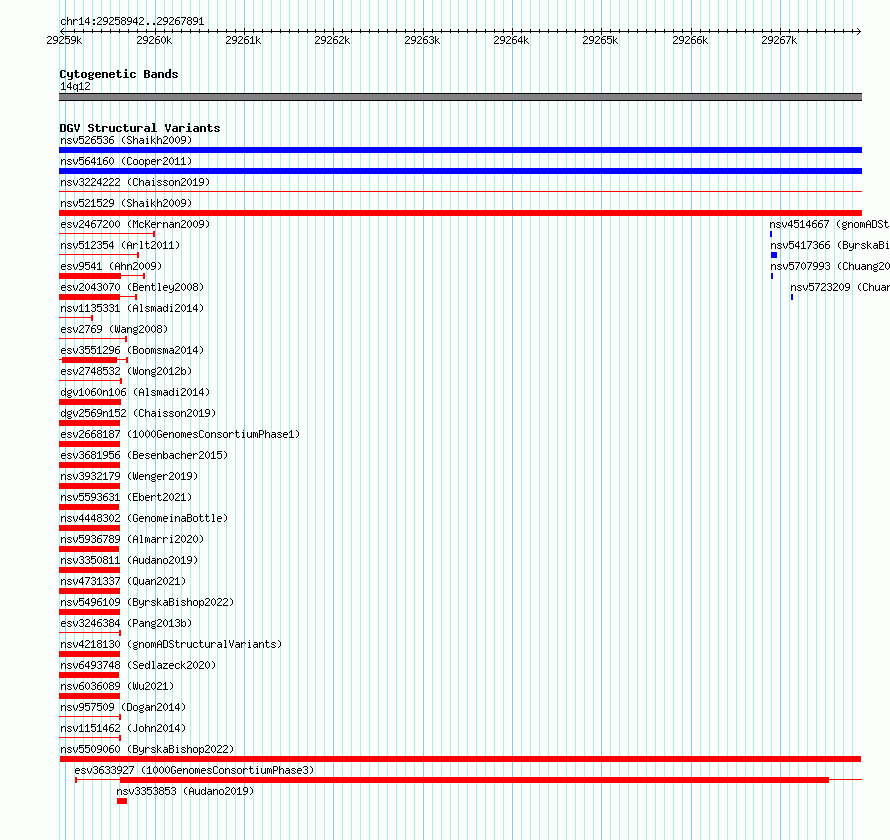This screenshot has height=840, width=890.
Task: Click the 29264k ruler label
Action: [x=511, y=40]
